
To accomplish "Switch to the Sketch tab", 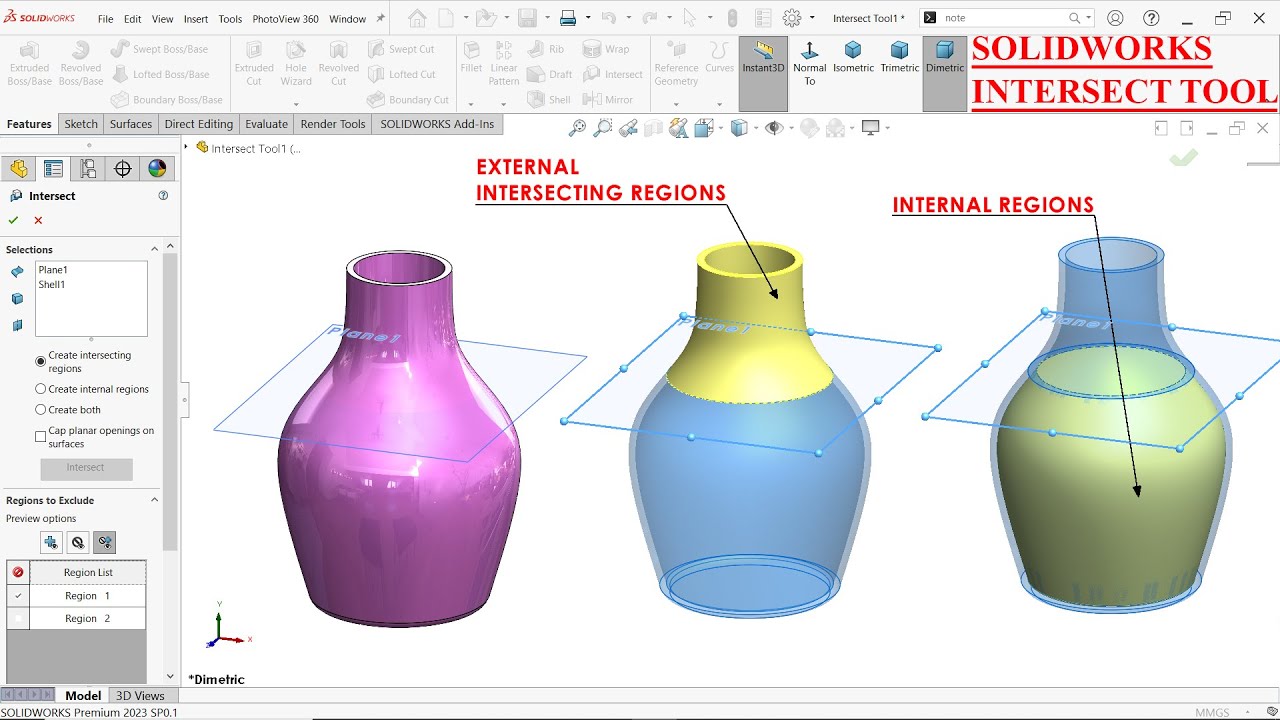I will click(81, 124).
